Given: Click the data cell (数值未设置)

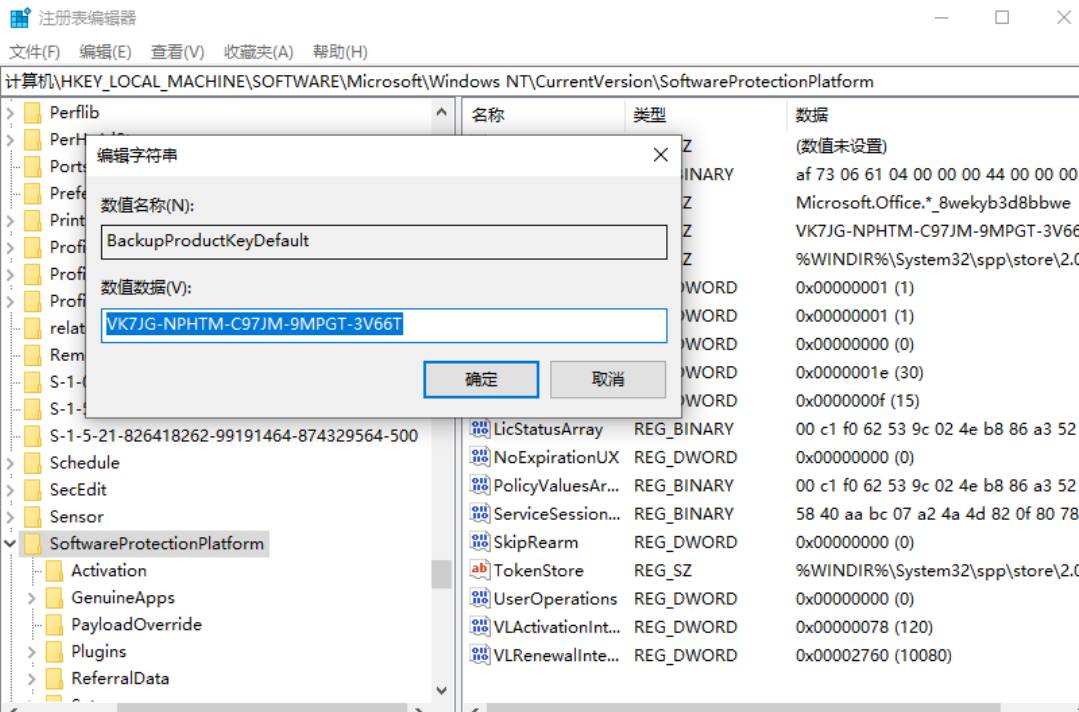Looking at the screenshot, I should [841, 146].
